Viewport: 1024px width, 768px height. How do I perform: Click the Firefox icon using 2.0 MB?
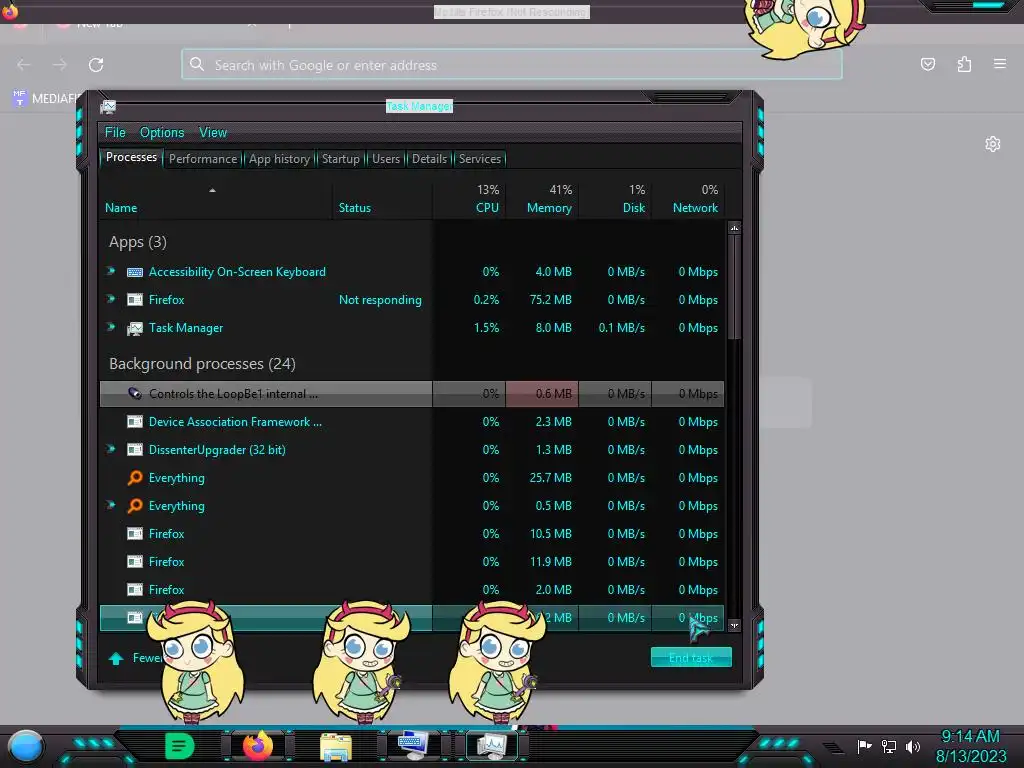click(x=135, y=590)
